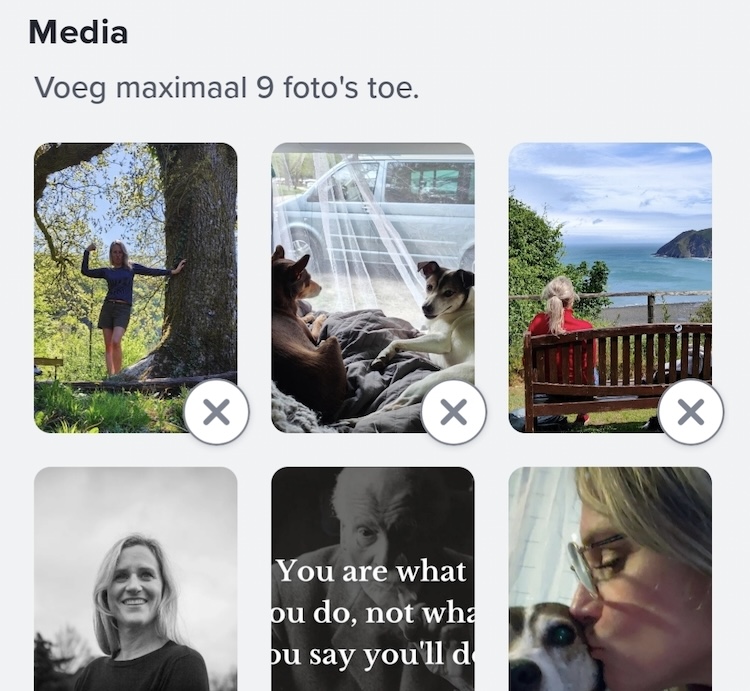The width and height of the screenshot is (750, 691).
Task: Select the photo of woman kissing dog
Action: (x=610, y=580)
